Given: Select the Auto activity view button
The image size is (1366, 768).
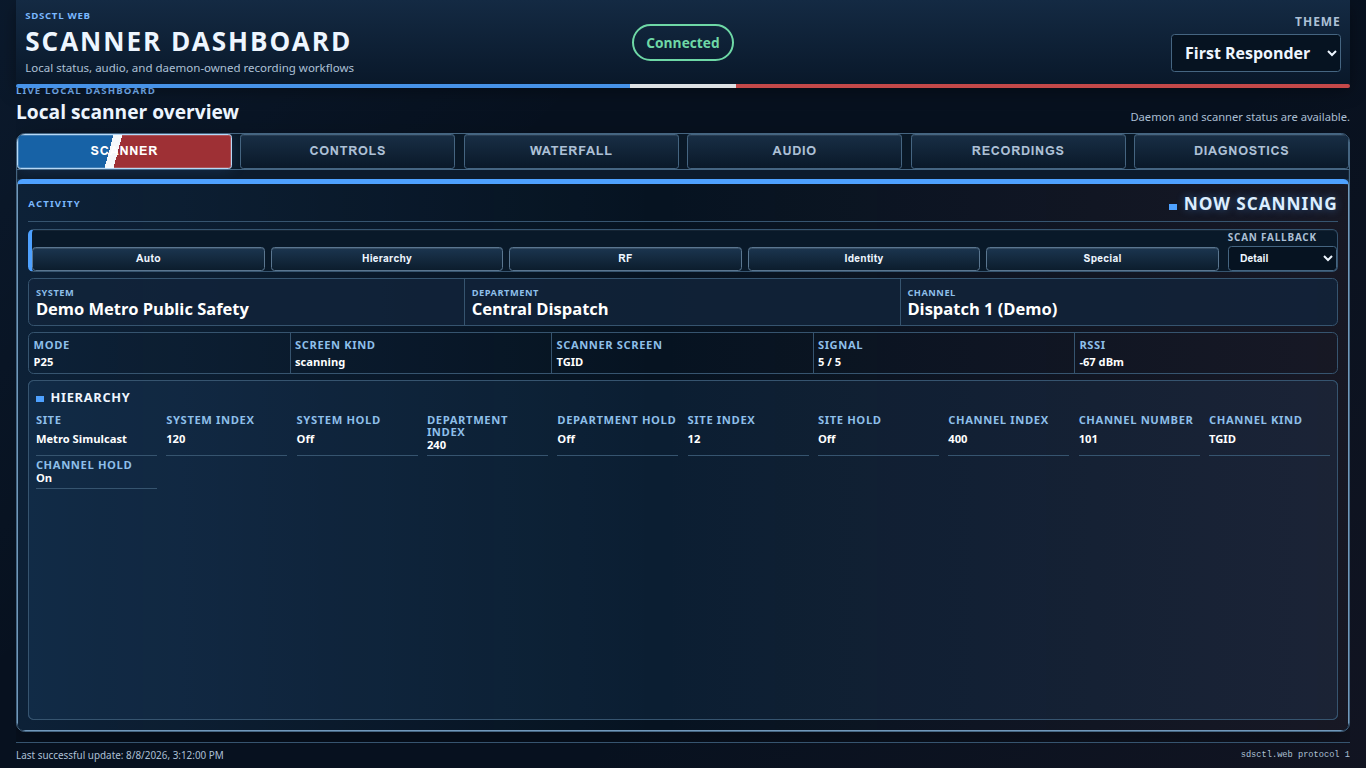Looking at the screenshot, I should point(148,259).
